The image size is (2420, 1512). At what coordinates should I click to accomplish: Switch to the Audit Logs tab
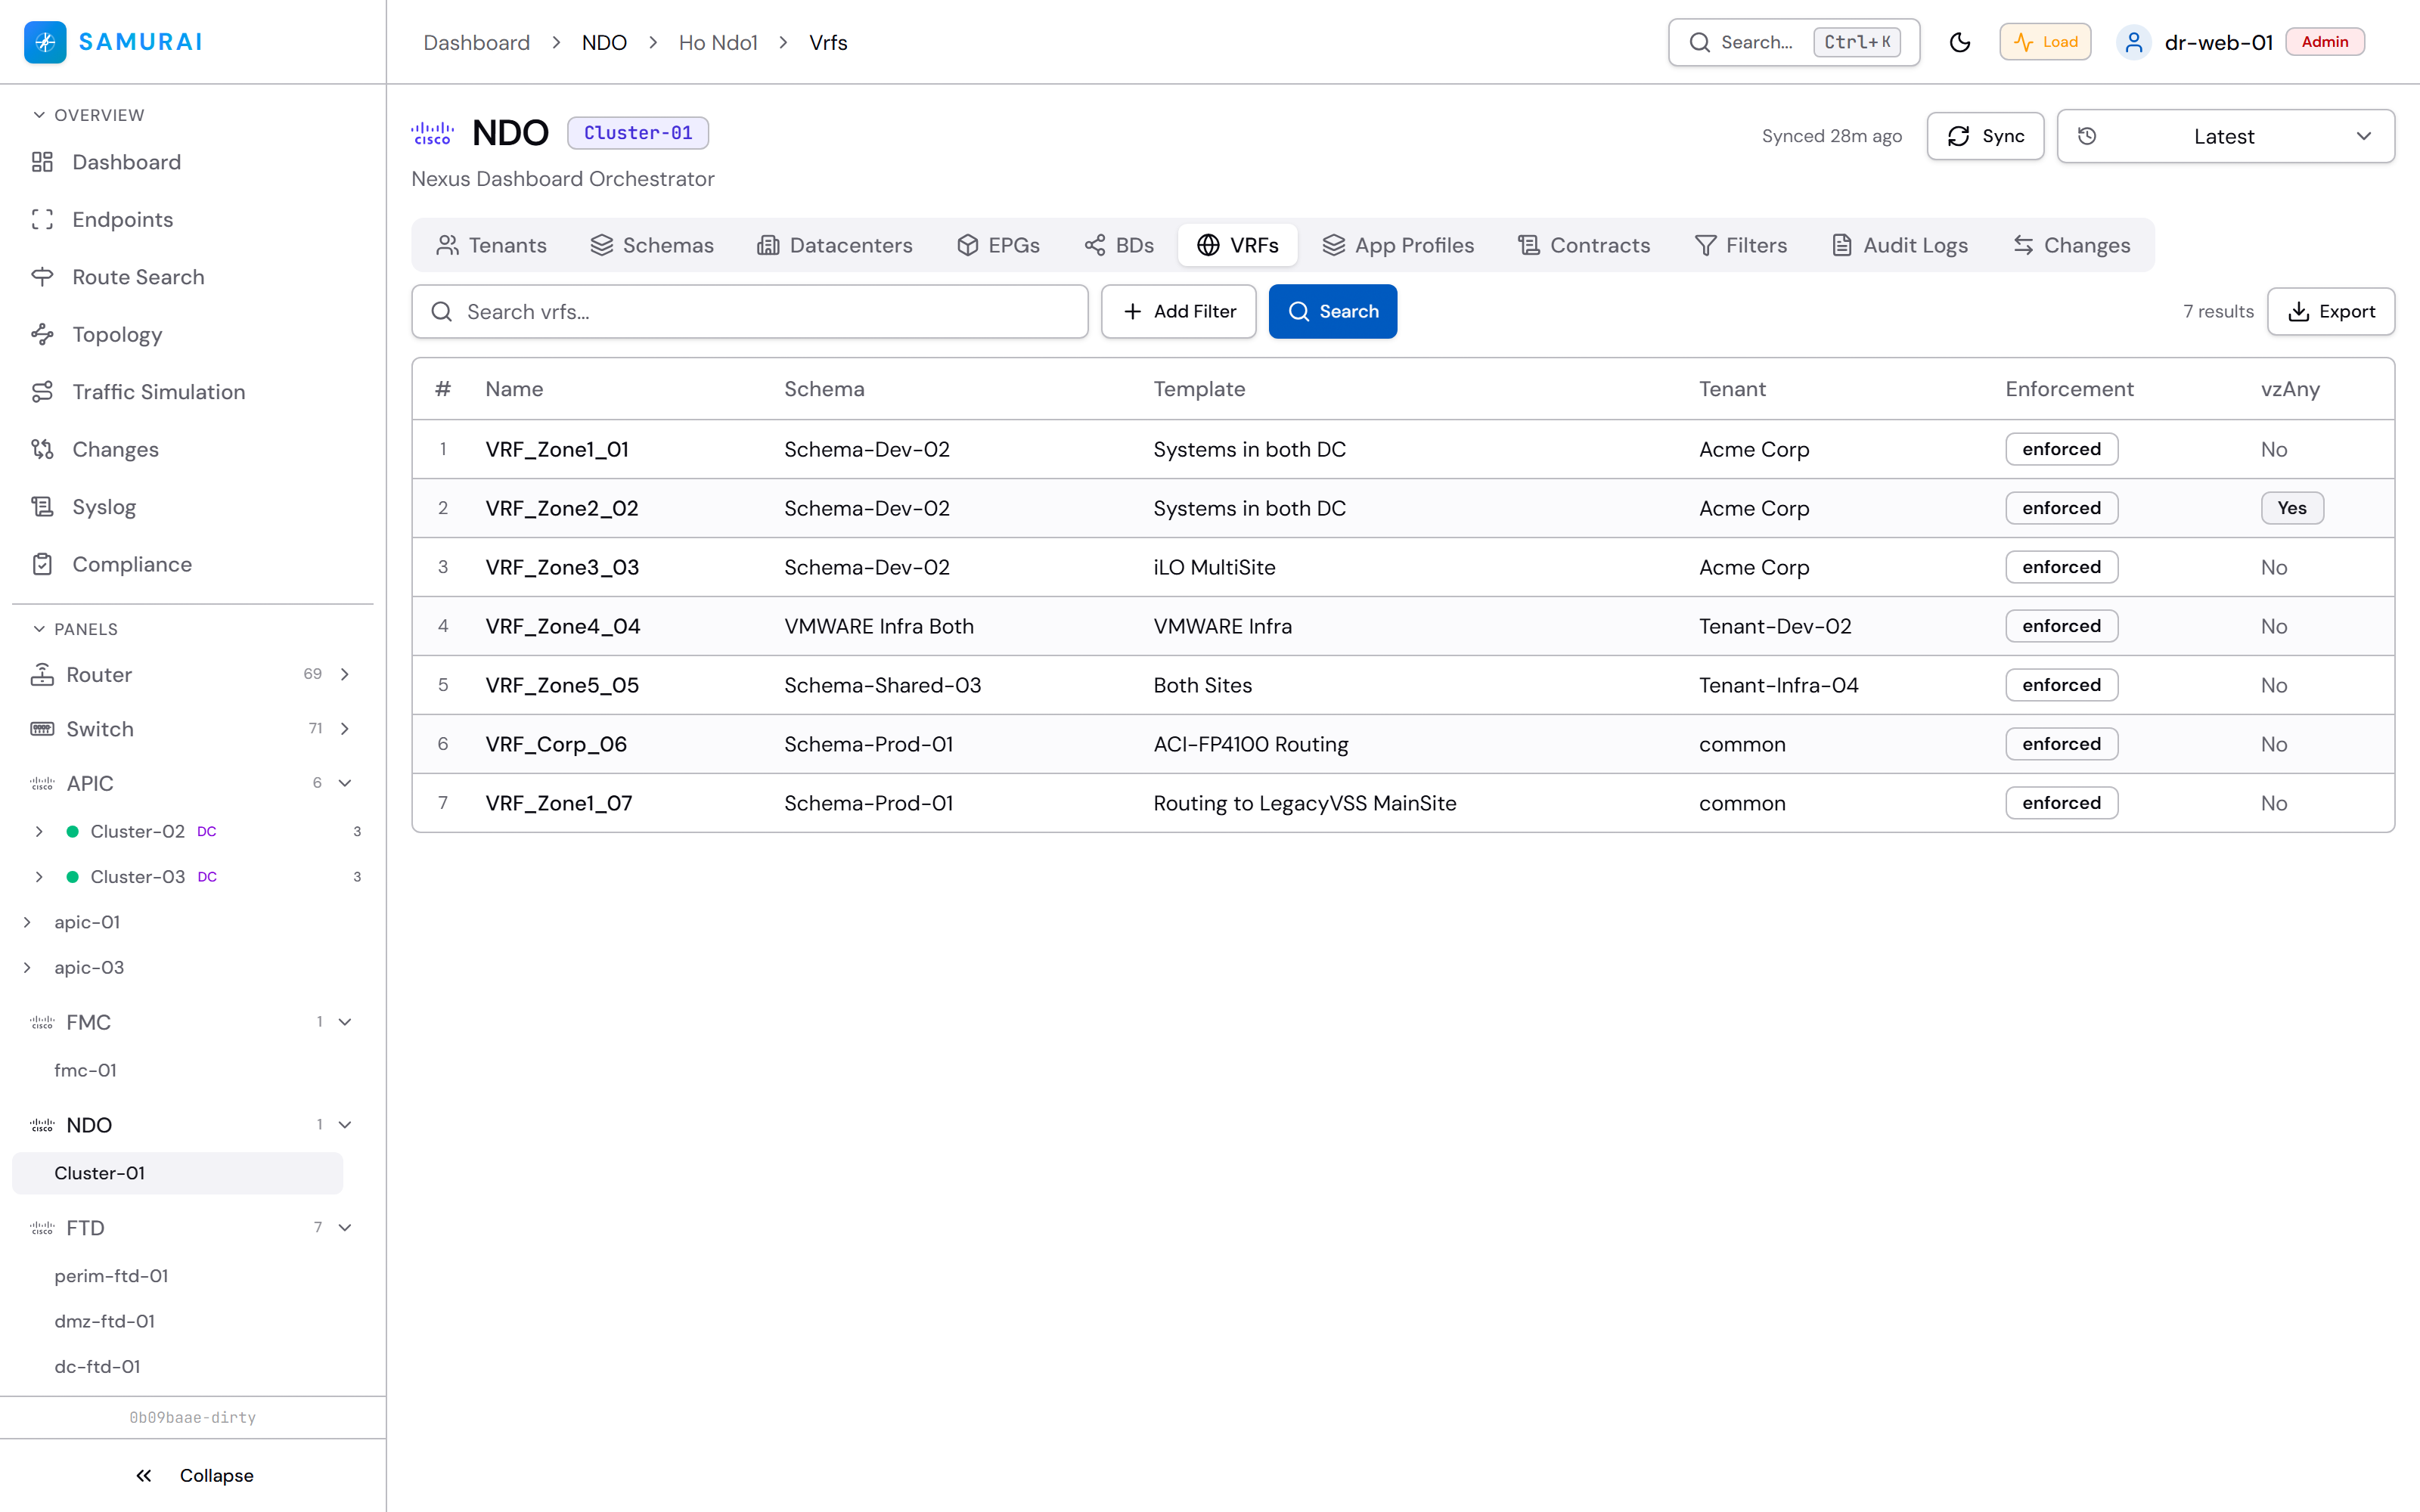[x=1899, y=245]
